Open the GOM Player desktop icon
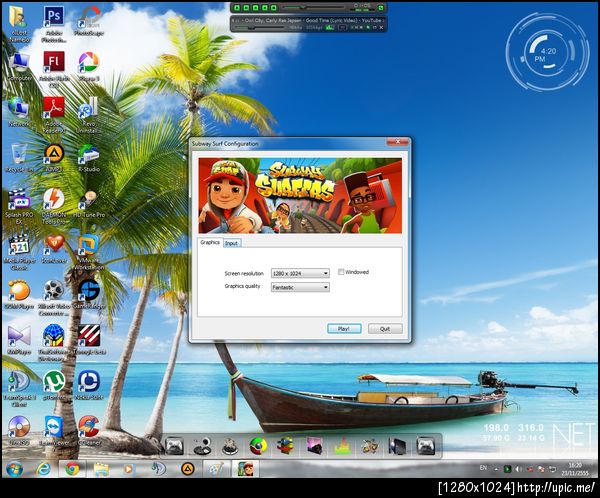600x498 pixels. [x=19, y=295]
